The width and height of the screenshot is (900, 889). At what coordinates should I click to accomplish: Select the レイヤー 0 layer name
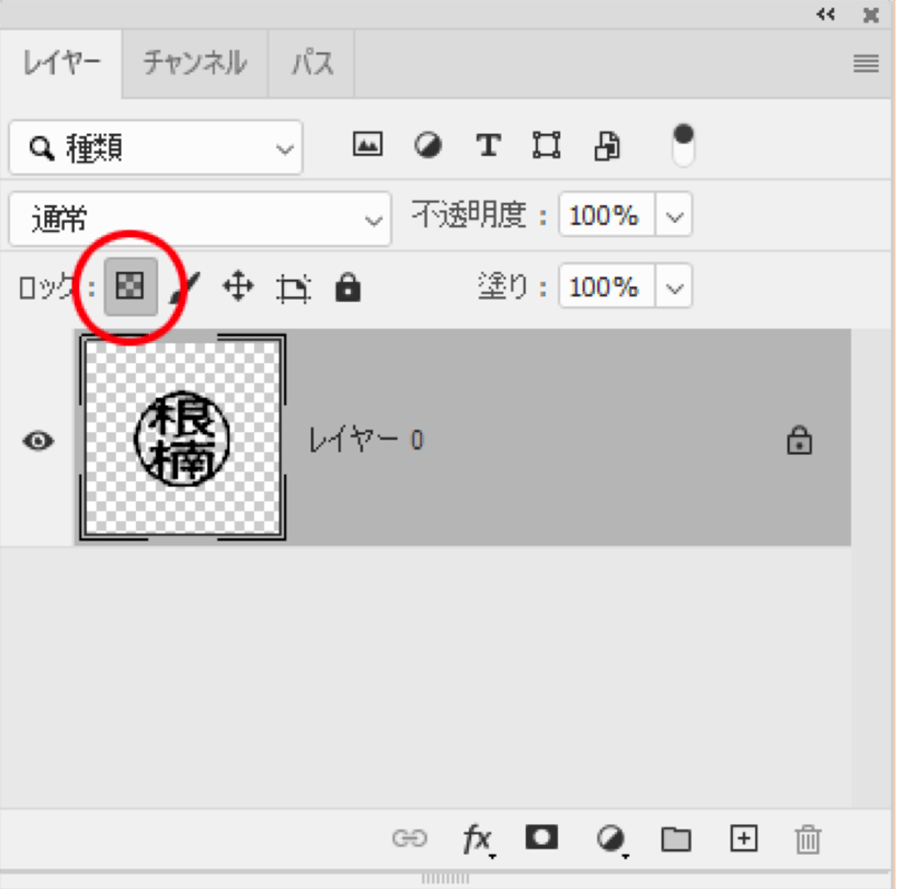click(x=366, y=440)
